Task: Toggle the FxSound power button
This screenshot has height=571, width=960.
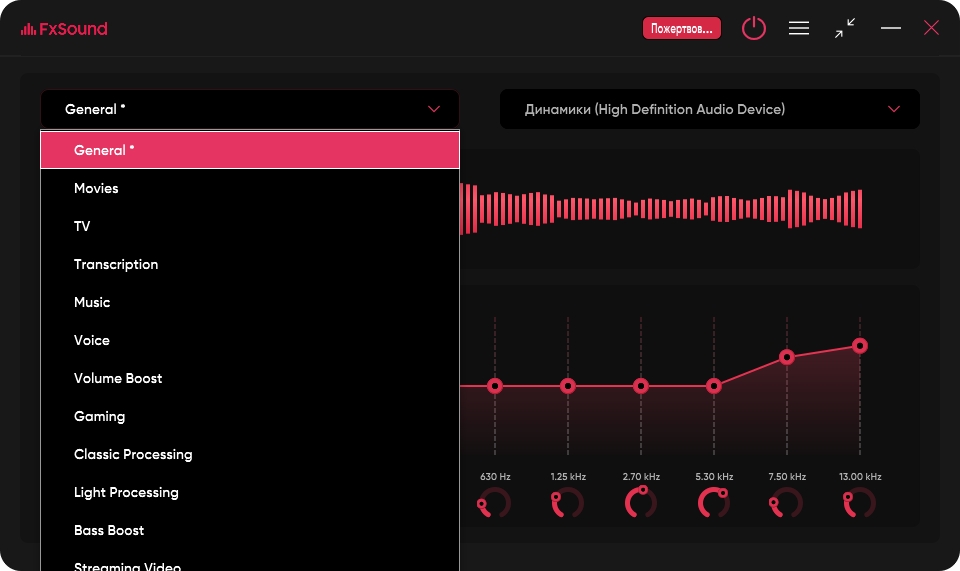Action: click(753, 28)
